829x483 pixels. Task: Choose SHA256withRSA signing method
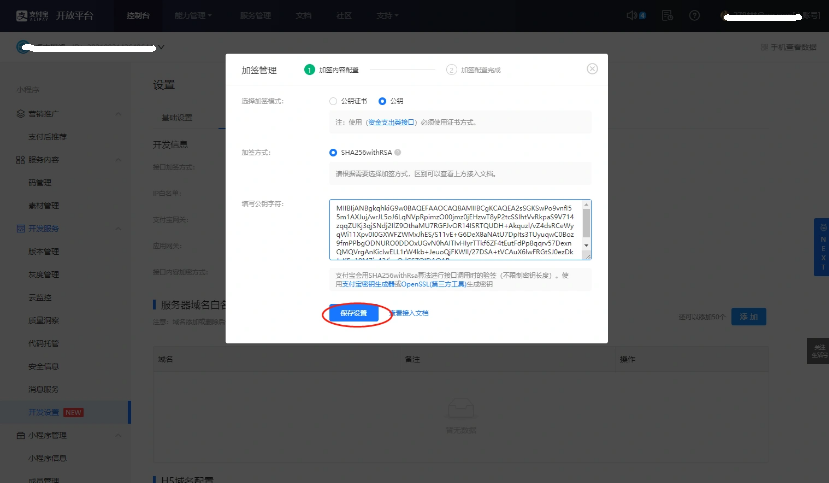point(333,153)
